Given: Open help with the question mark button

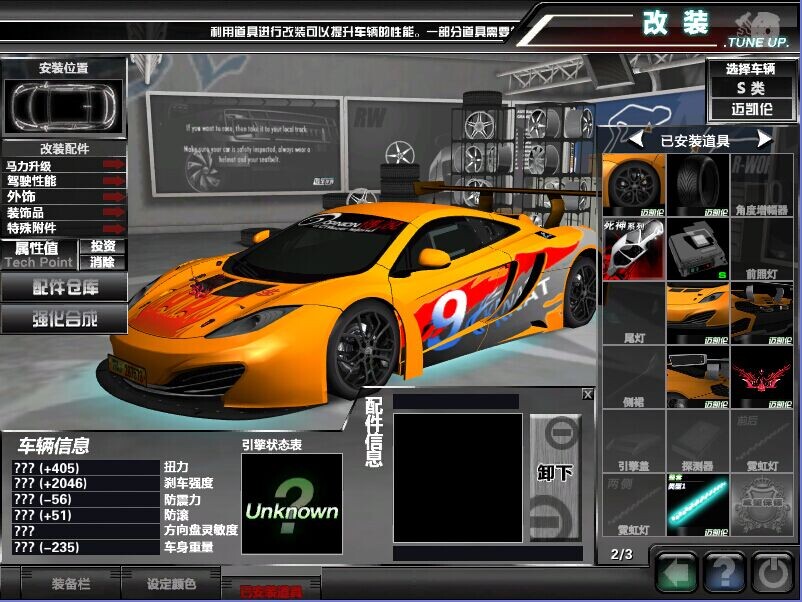Looking at the screenshot, I should pyautogui.click(x=724, y=573).
